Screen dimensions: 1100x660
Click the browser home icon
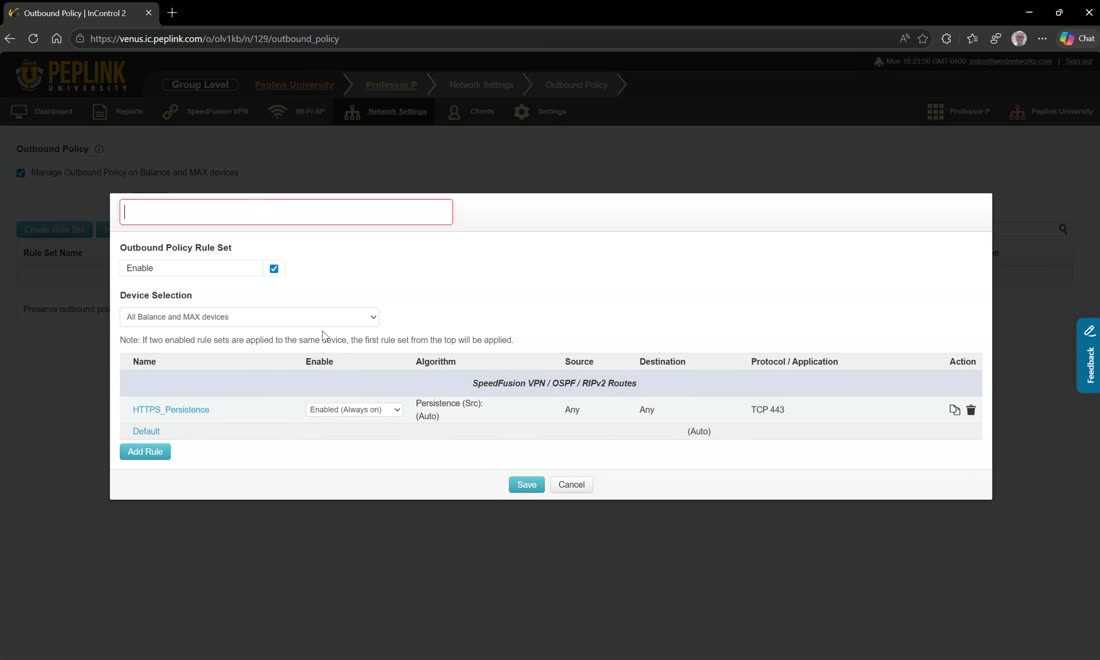pyautogui.click(x=56, y=39)
